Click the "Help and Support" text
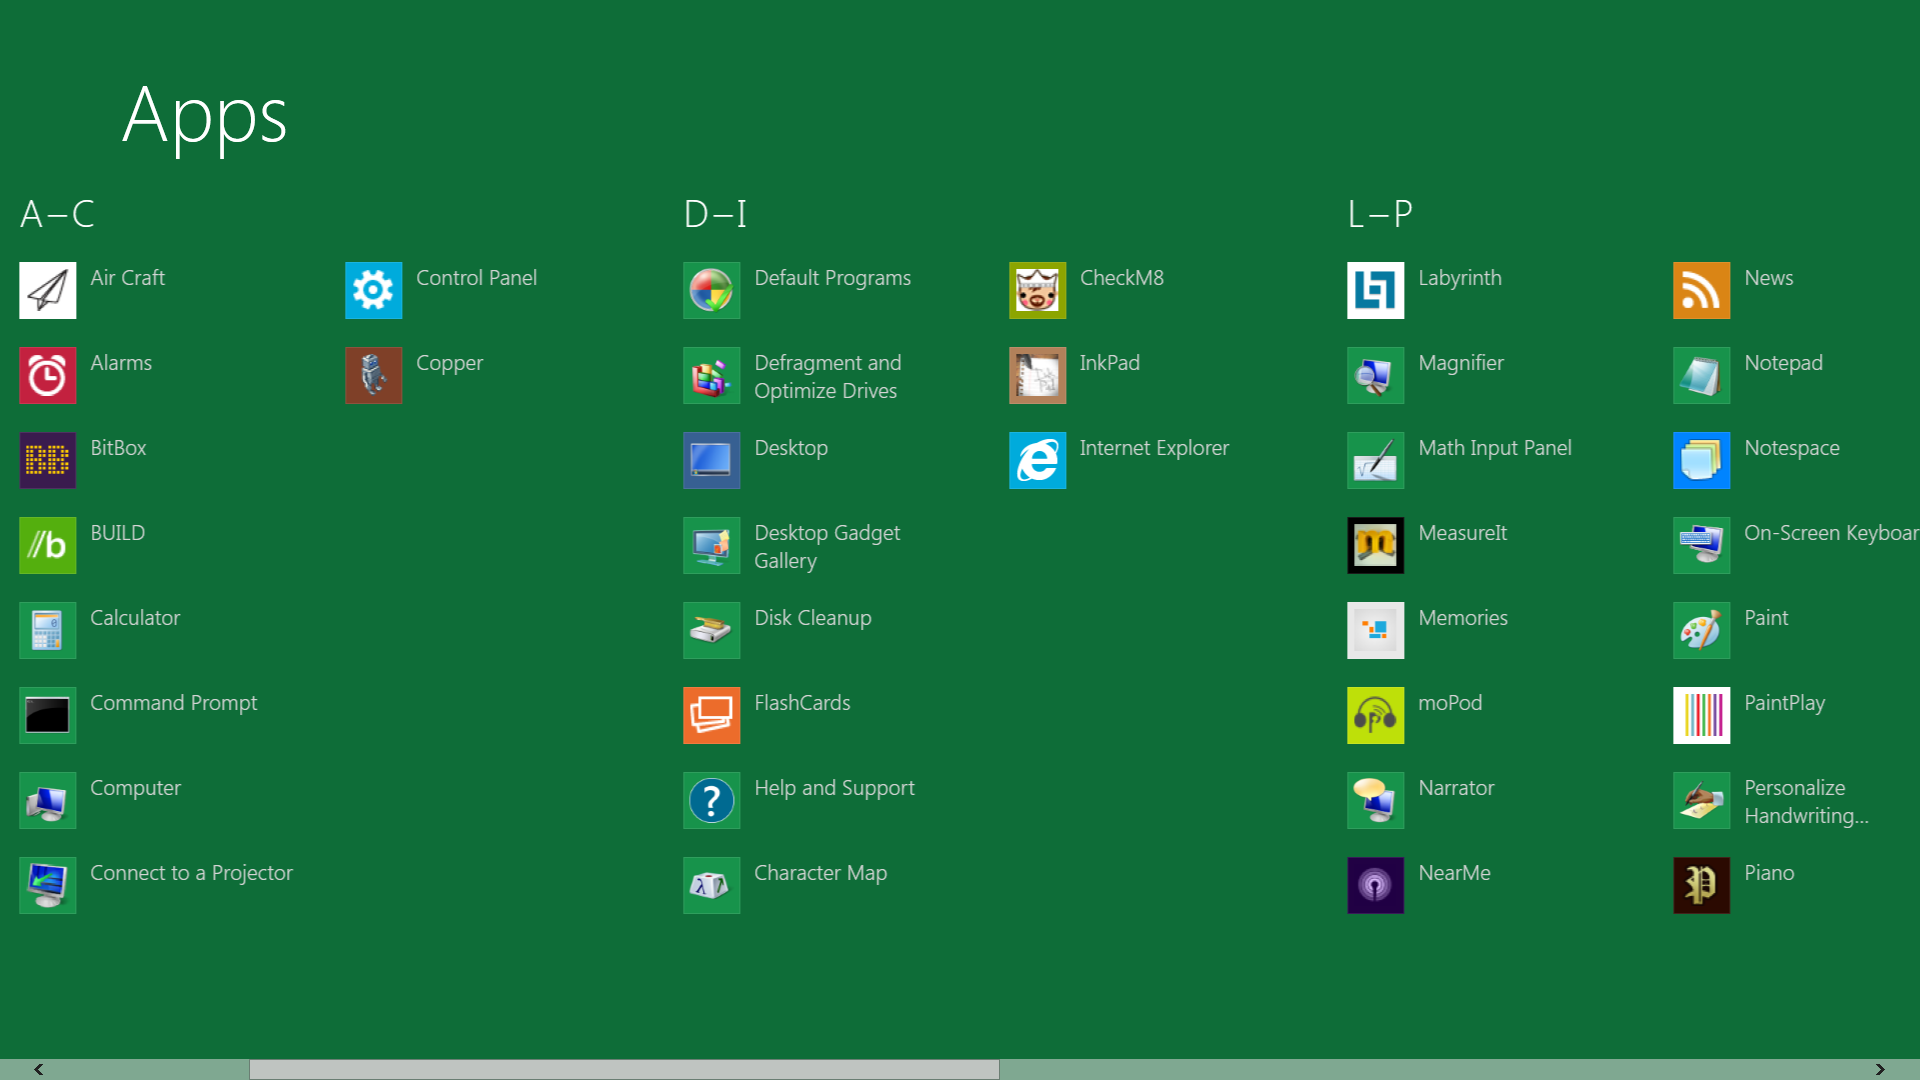The image size is (1920, 1080). coord(835,788)
